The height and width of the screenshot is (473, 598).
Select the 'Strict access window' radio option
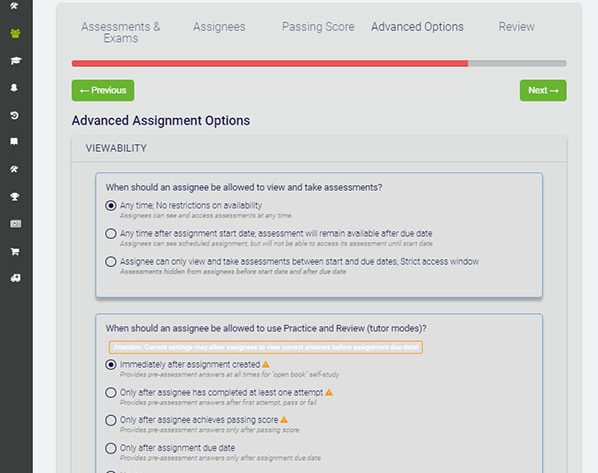coord(111,262)
